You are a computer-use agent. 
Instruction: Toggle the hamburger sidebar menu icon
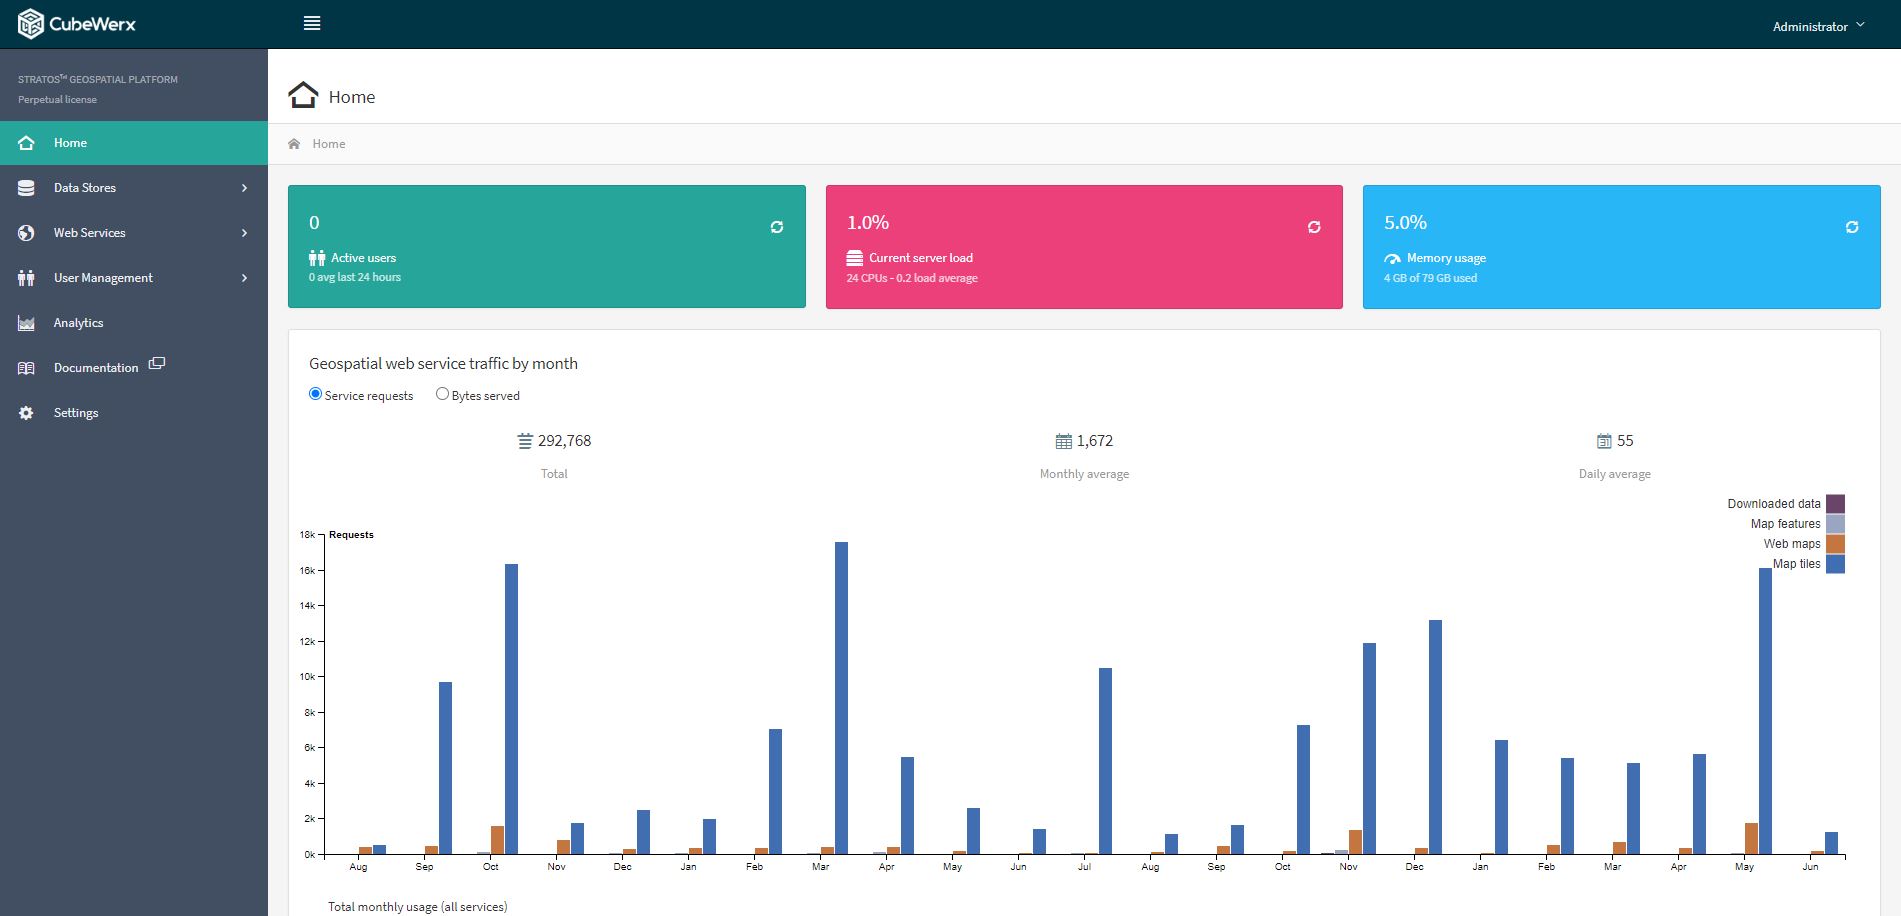pos(312,23)
